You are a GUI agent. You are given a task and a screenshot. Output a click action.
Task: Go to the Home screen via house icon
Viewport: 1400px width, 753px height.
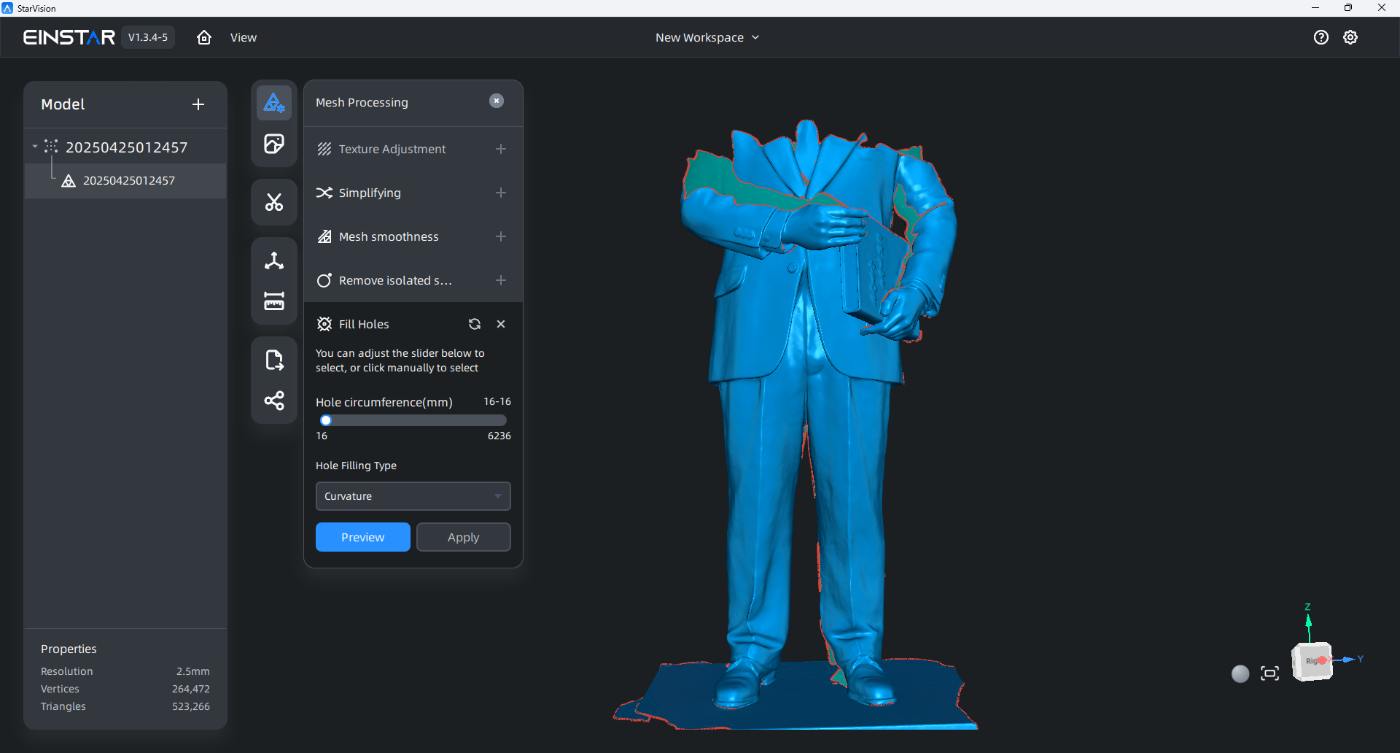click(x=204, y=37)
